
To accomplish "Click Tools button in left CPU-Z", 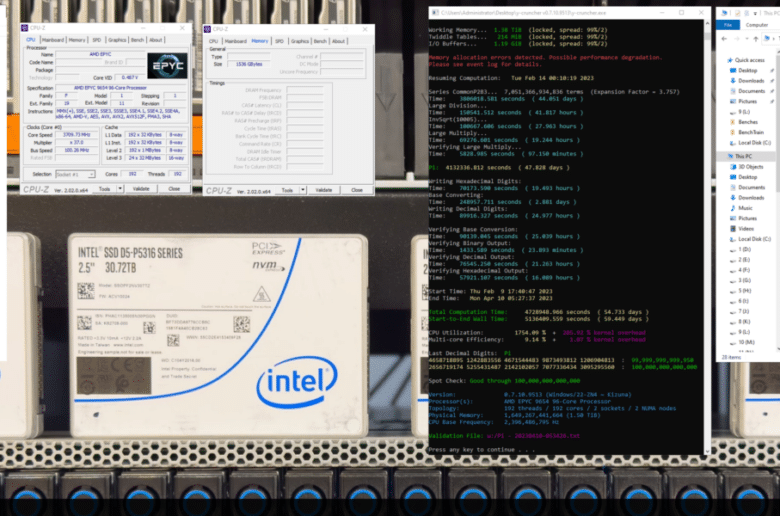I will point(104,189).
